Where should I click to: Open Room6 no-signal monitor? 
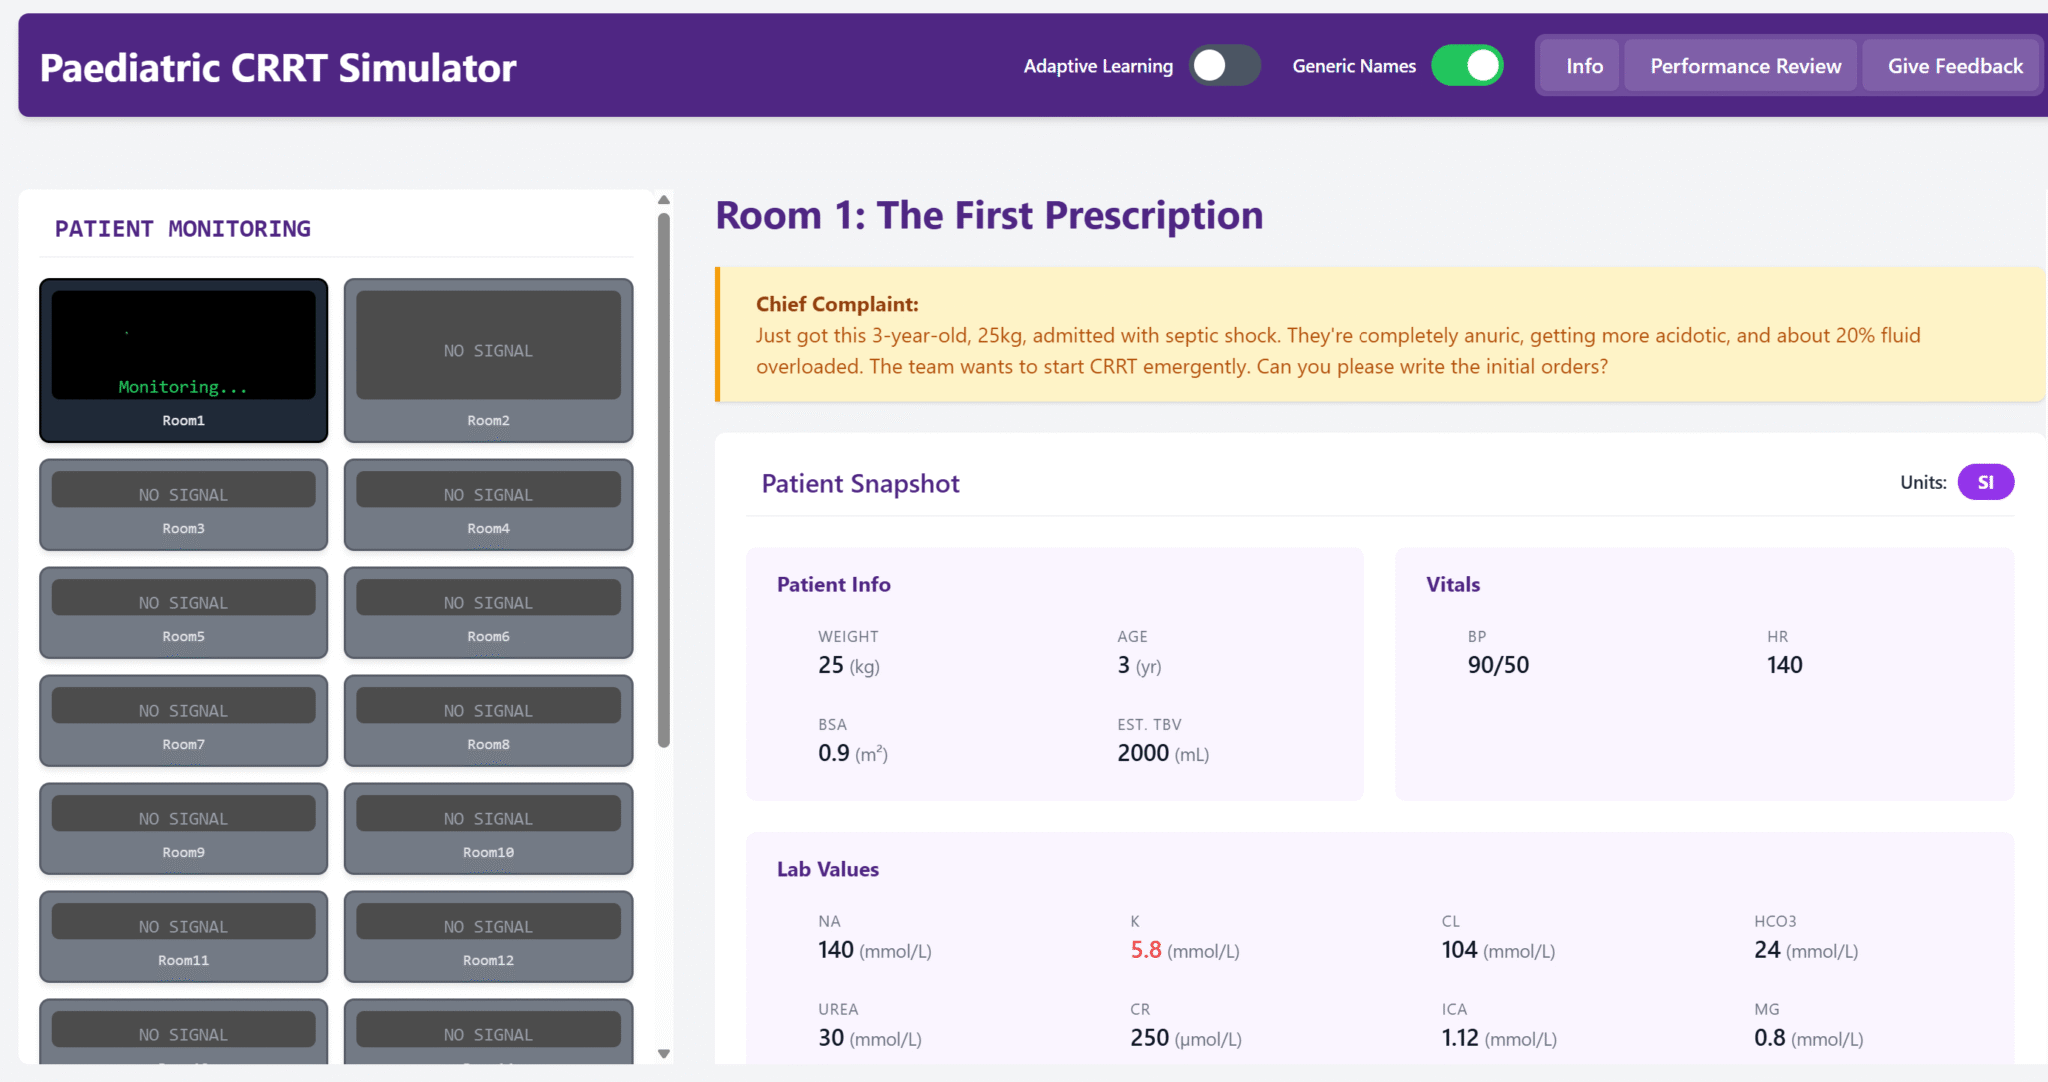(488, 612)
